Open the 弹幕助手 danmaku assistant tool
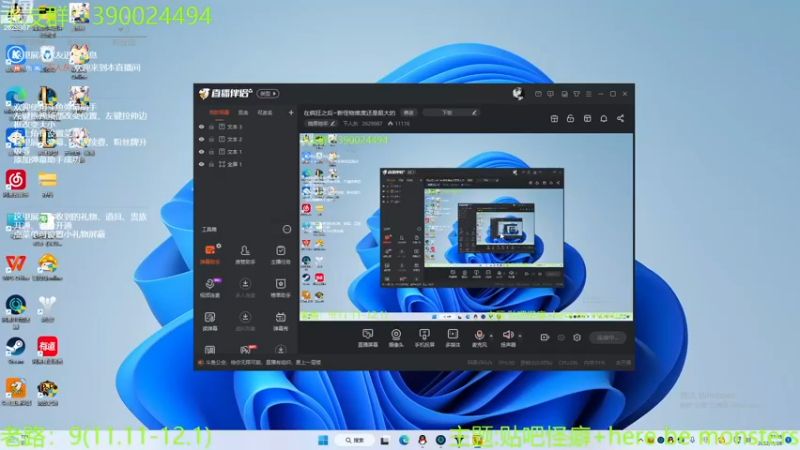The image size is (800, 450). click(x=210, y=254)
